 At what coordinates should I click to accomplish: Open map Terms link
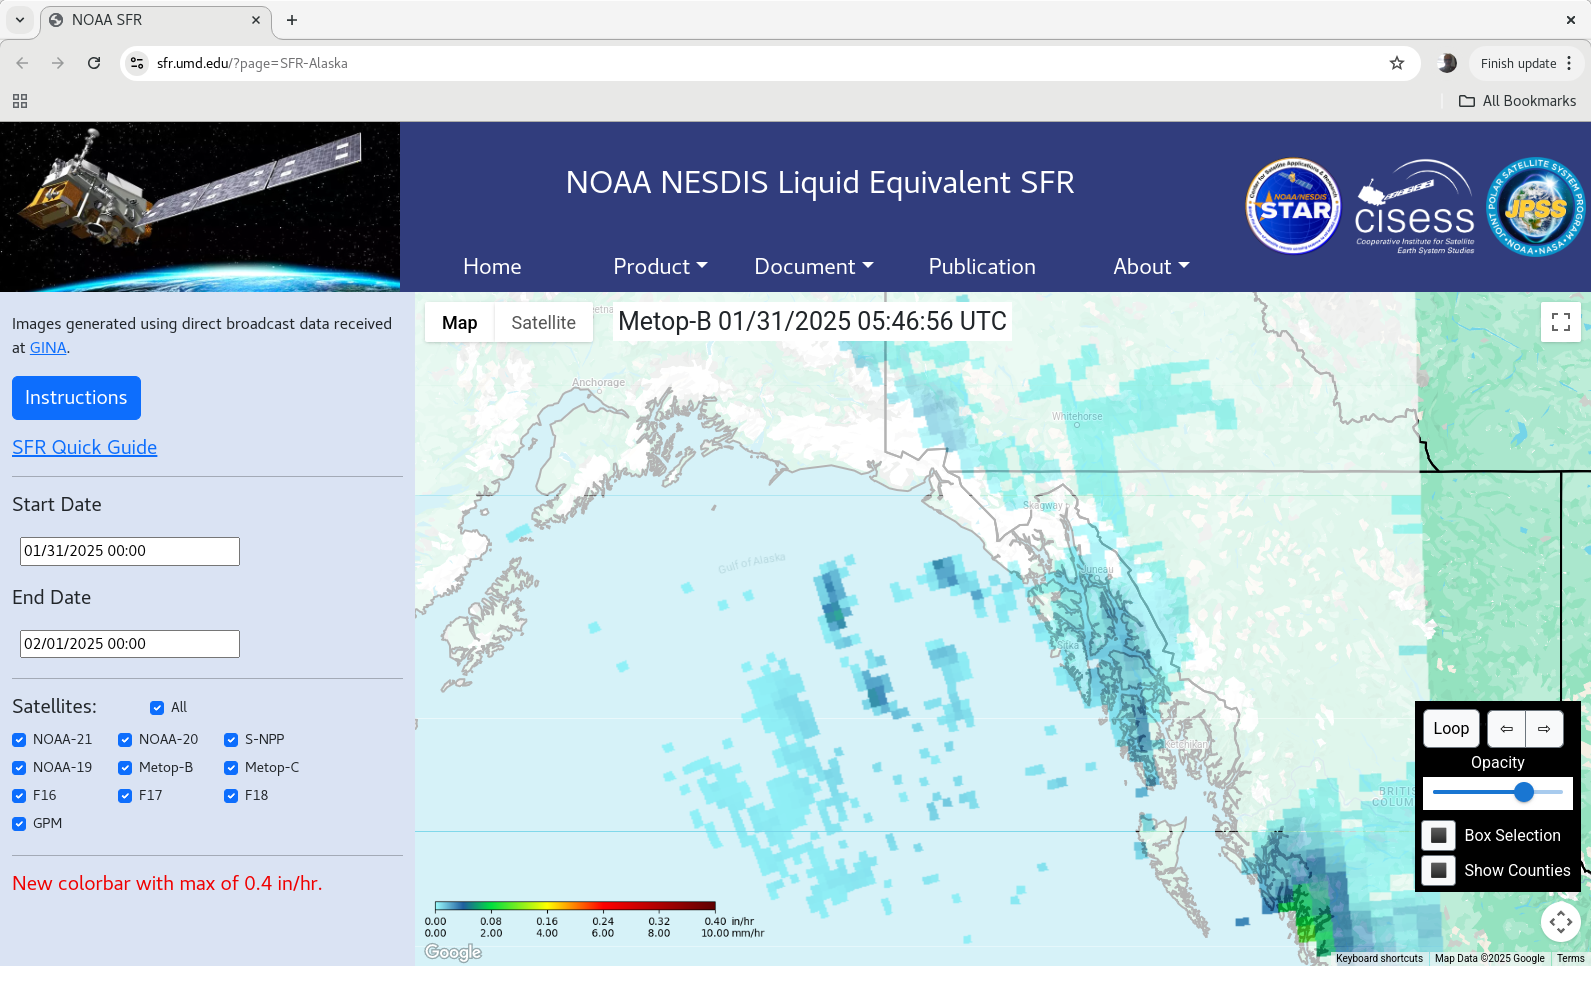click(1570, 958)
